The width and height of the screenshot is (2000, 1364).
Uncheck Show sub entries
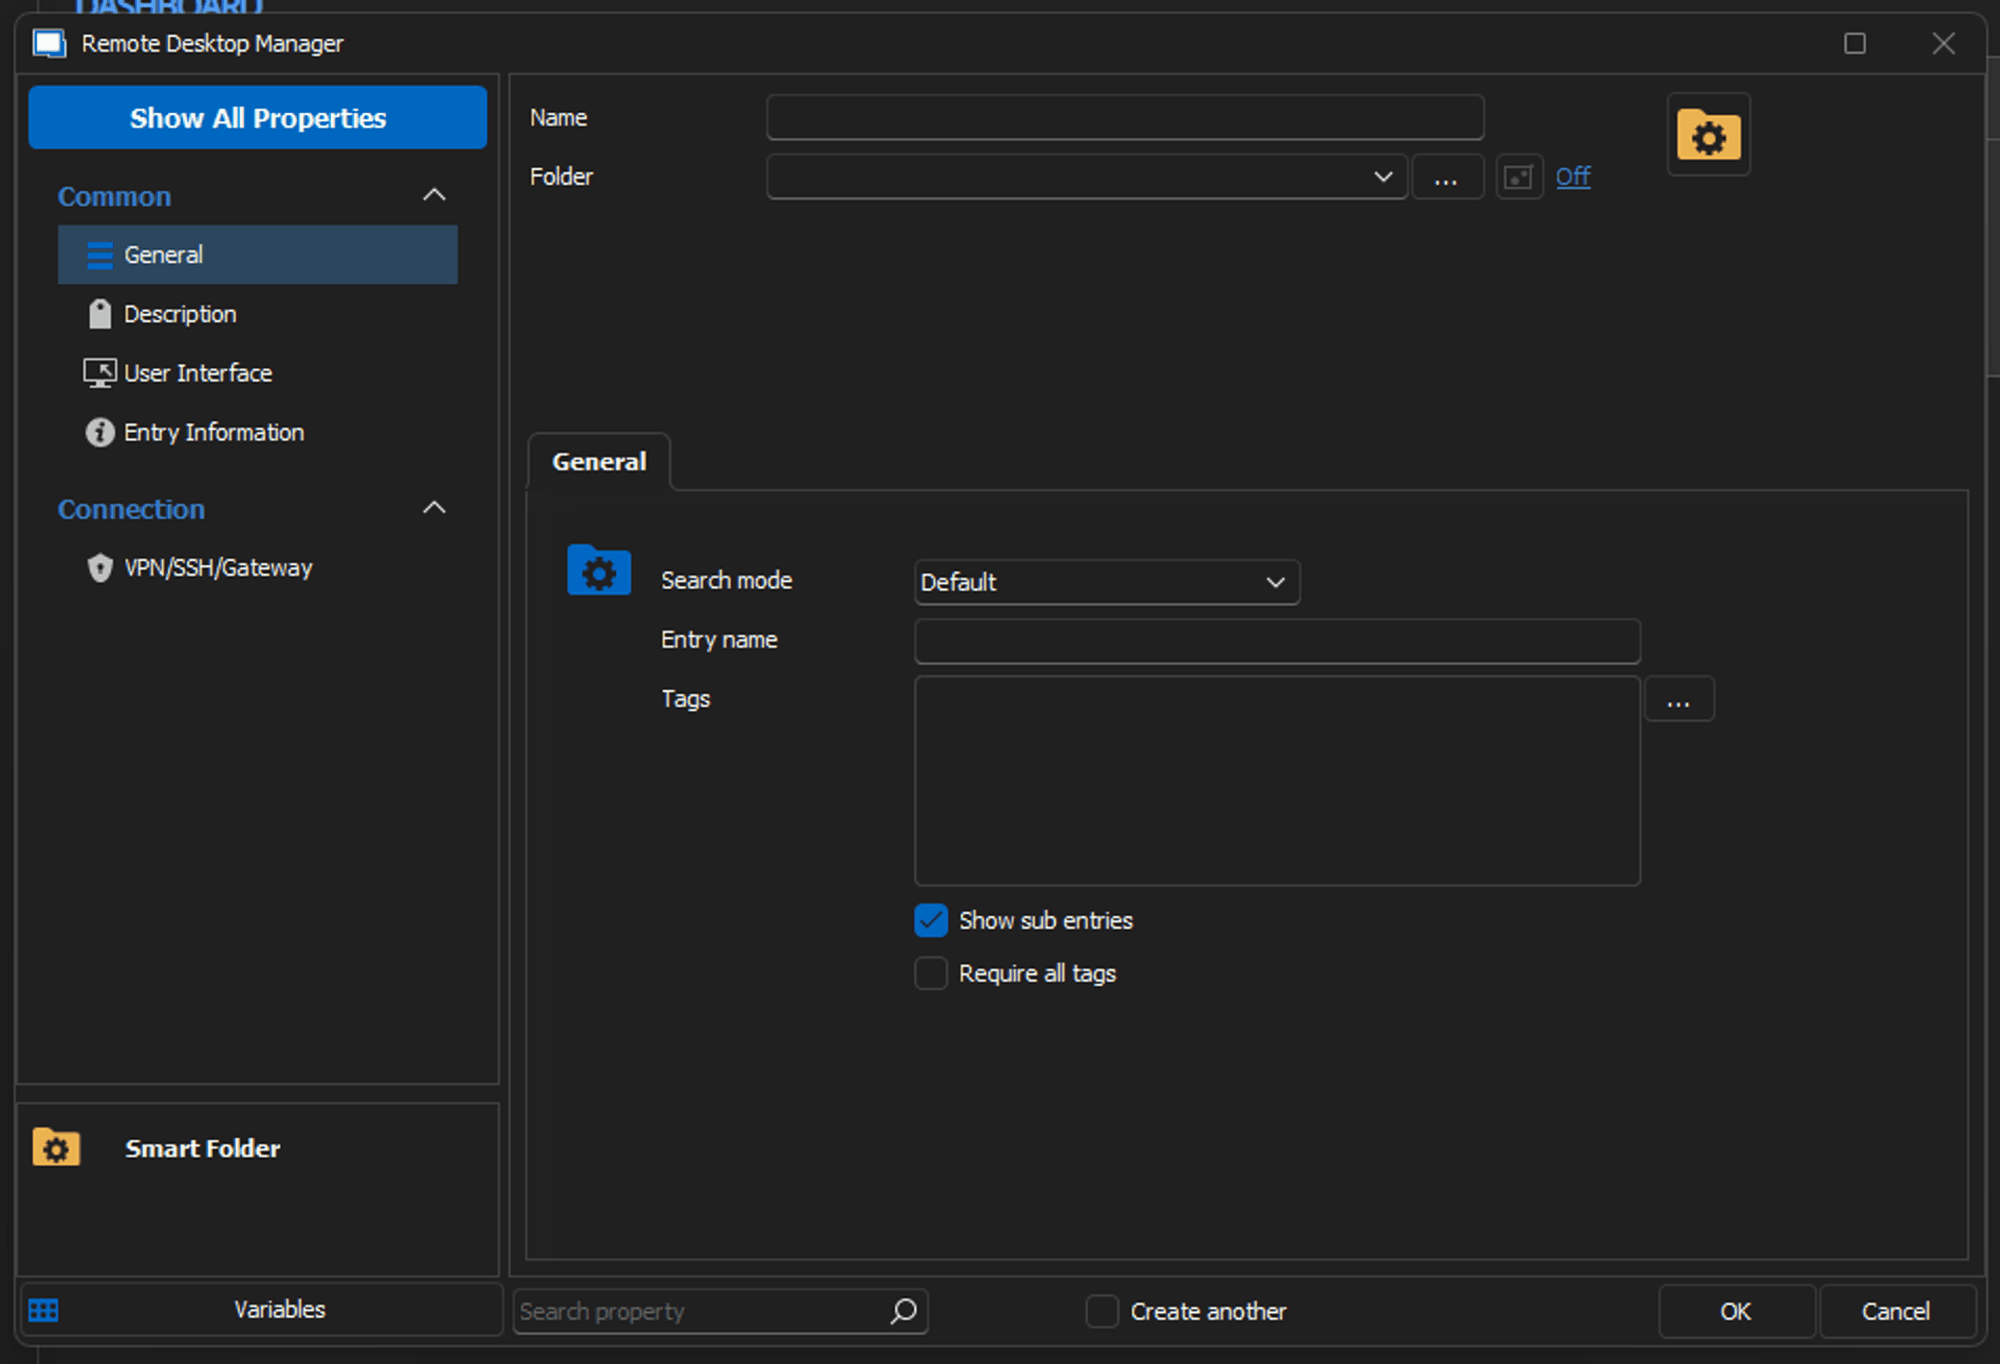[931, 921]
